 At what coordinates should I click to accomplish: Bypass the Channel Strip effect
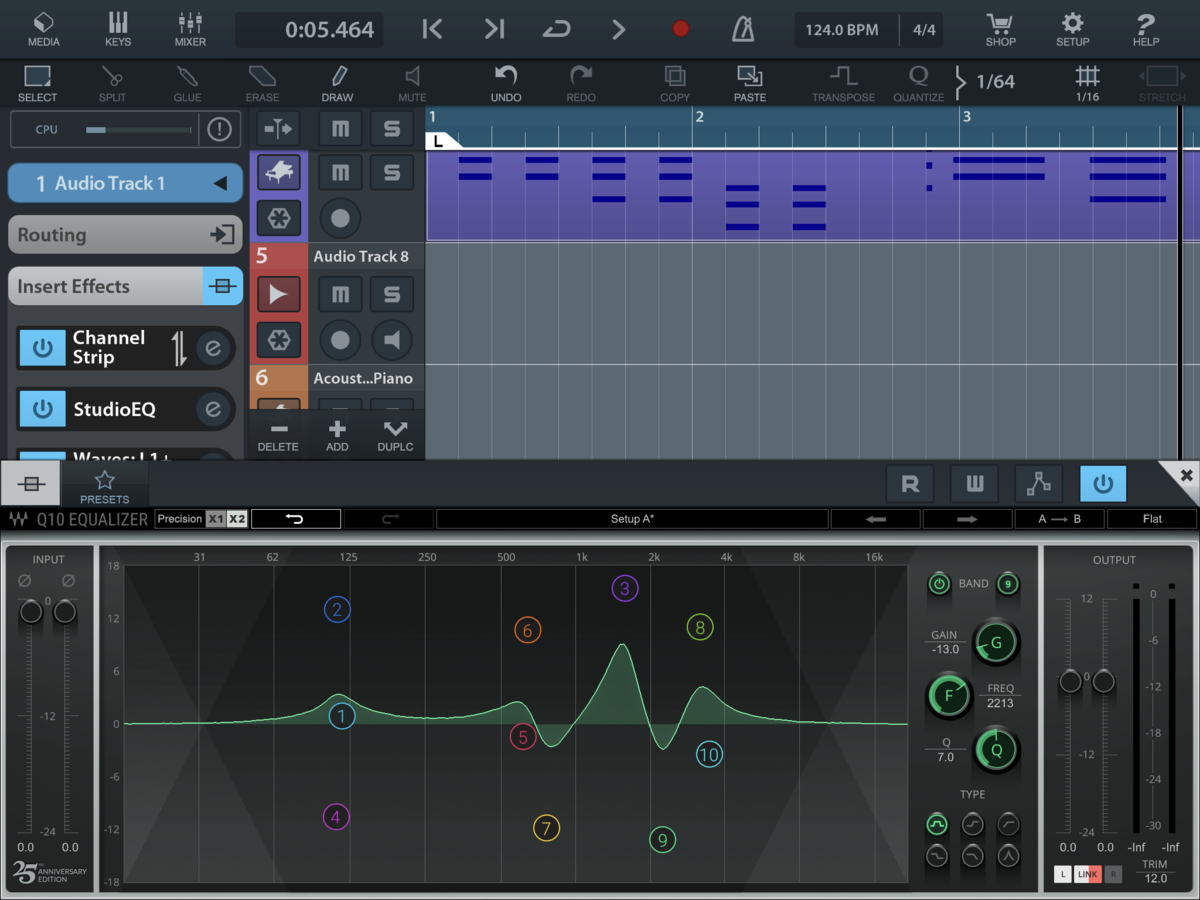pos(42,348)
